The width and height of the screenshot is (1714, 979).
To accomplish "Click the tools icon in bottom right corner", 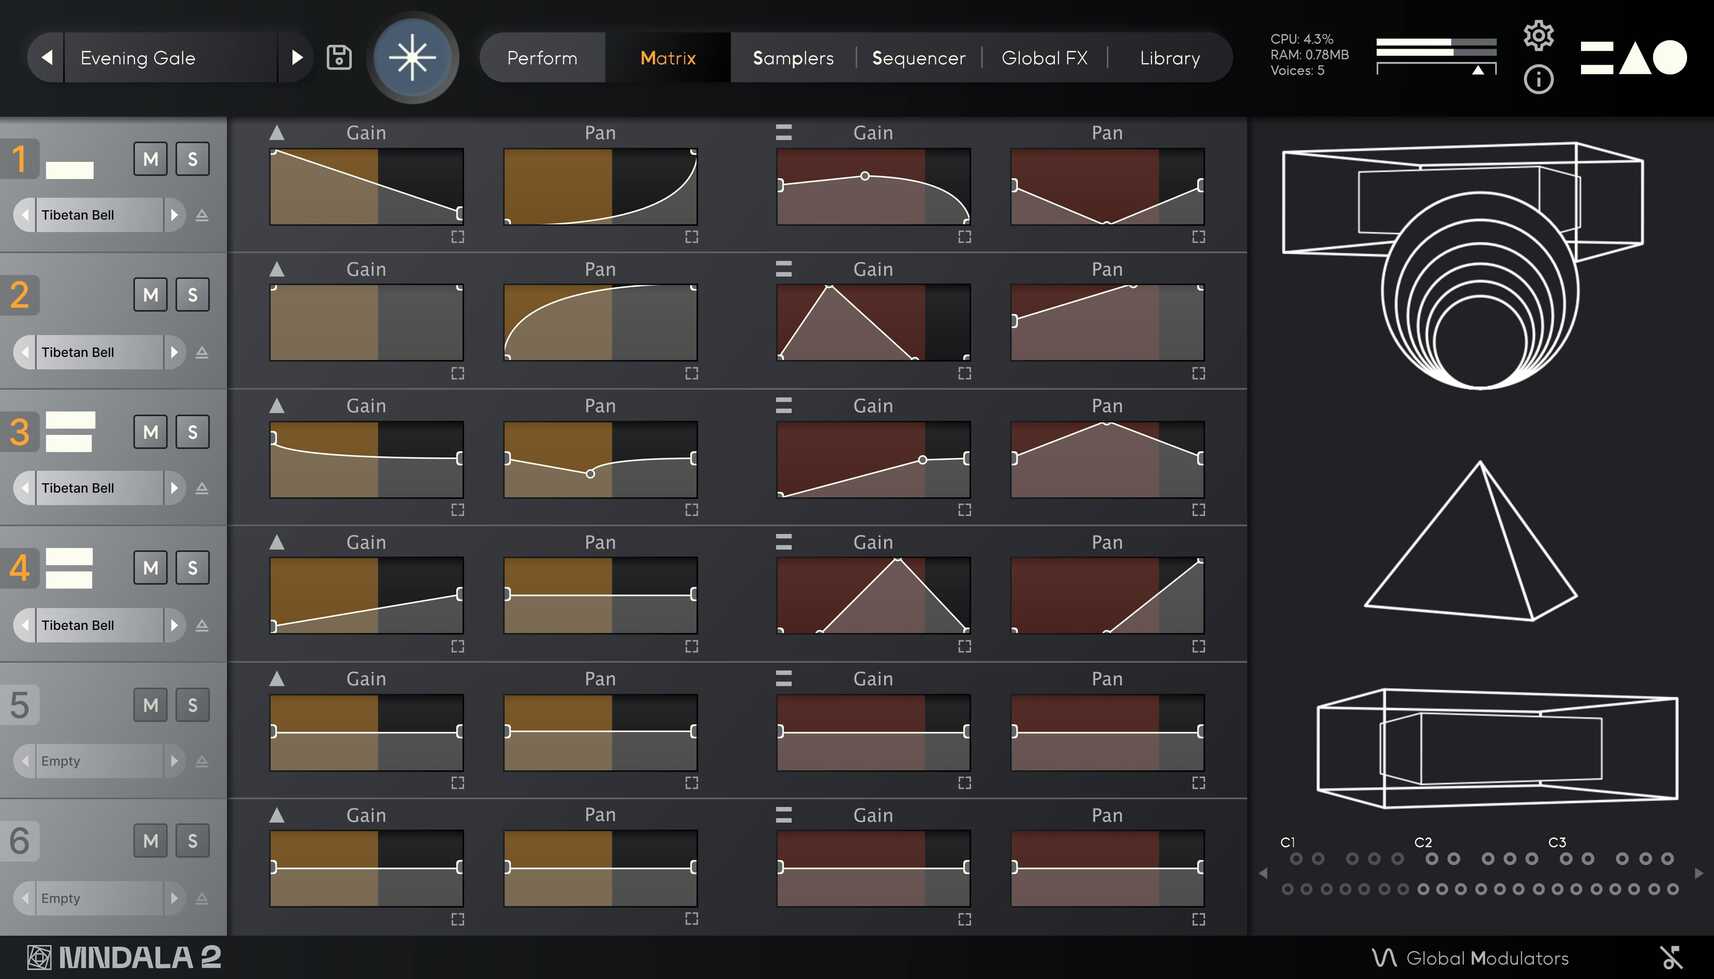I will [1670, 957].
